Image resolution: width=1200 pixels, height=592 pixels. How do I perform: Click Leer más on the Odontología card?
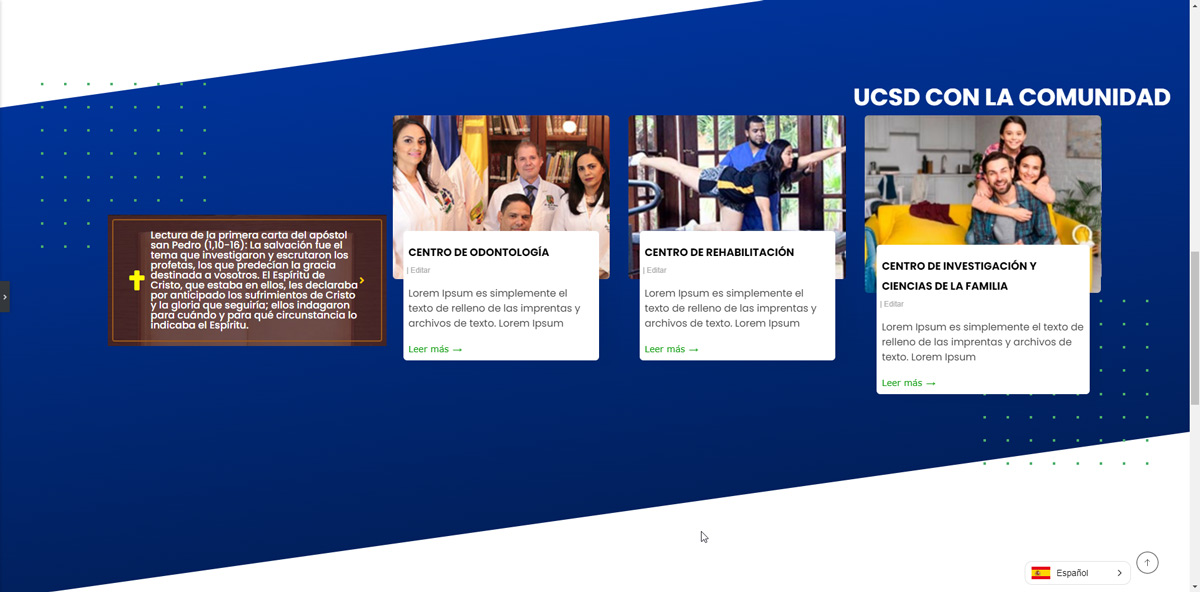(x=435, y=349)
